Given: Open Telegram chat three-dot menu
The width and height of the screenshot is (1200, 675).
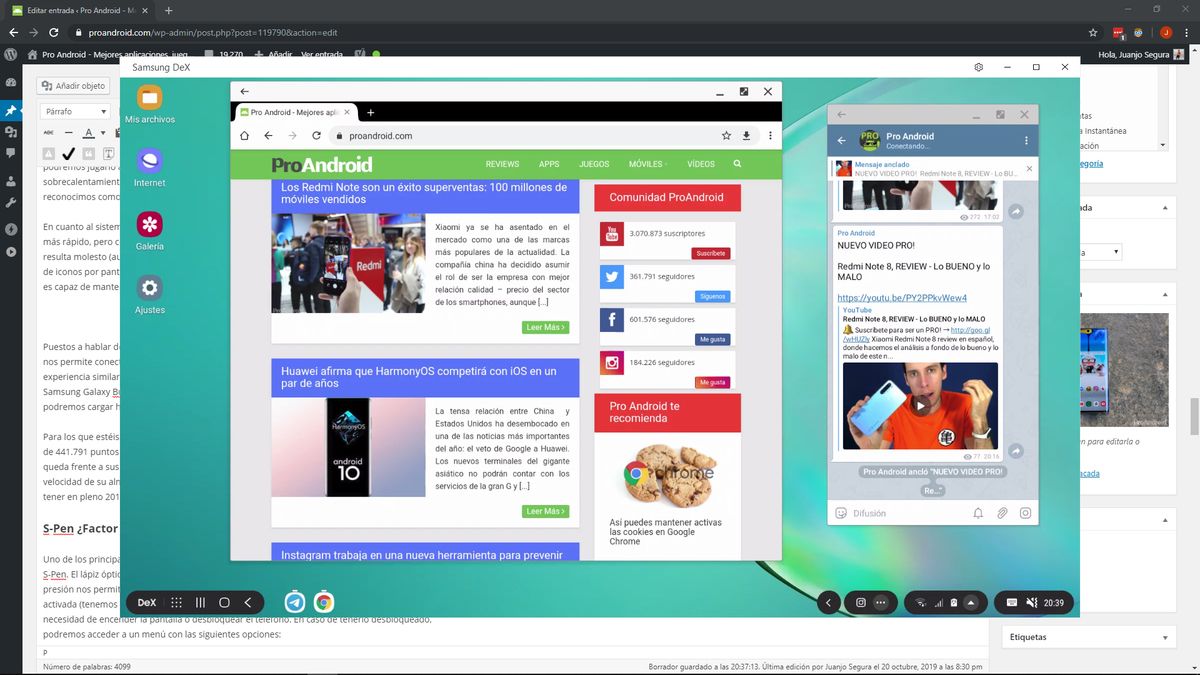Looking at the screenshot, I should (x=1026, y=141).
